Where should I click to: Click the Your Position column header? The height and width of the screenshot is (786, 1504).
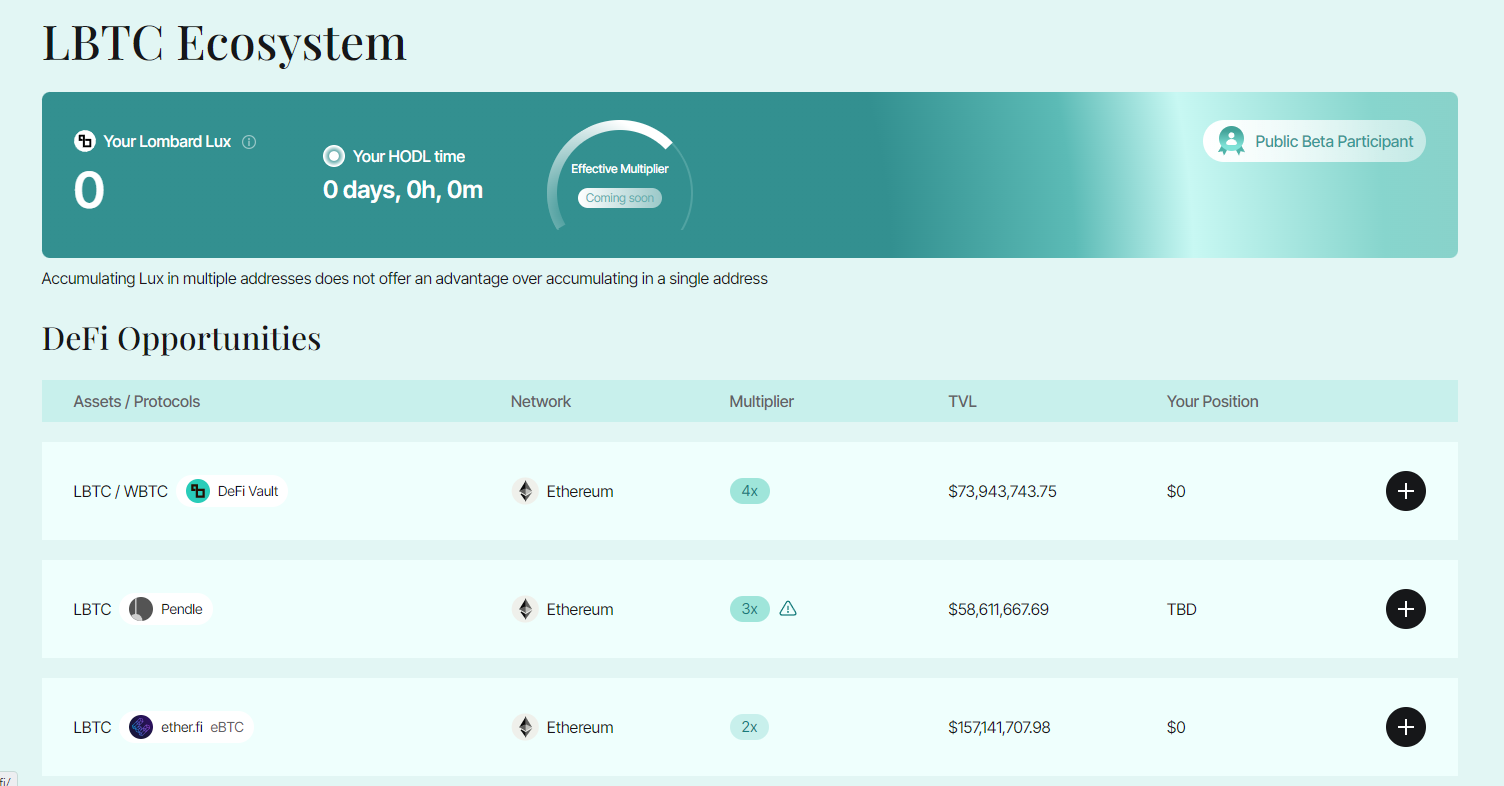click(1213, 401)
